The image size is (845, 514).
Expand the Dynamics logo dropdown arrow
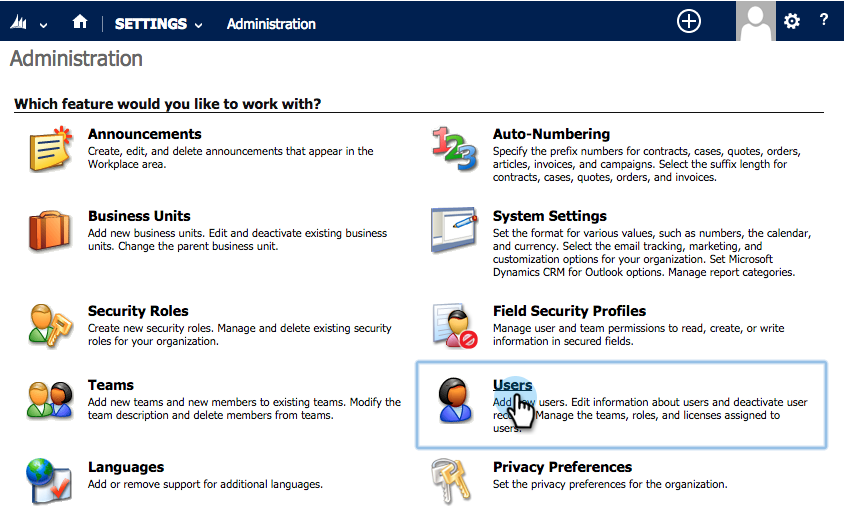tap(44, 25)
